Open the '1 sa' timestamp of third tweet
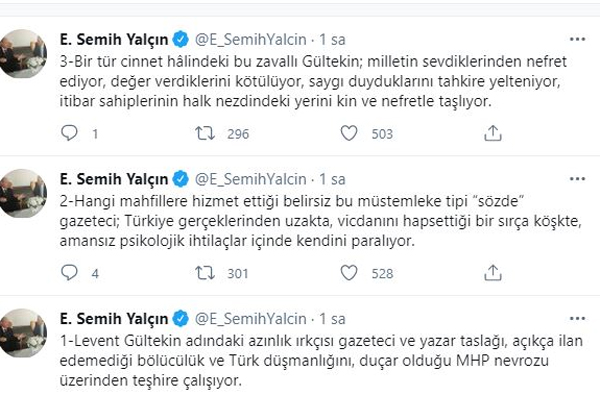This screenshot has height=395, width=600. pyautogui.click(x=332, y=319)
